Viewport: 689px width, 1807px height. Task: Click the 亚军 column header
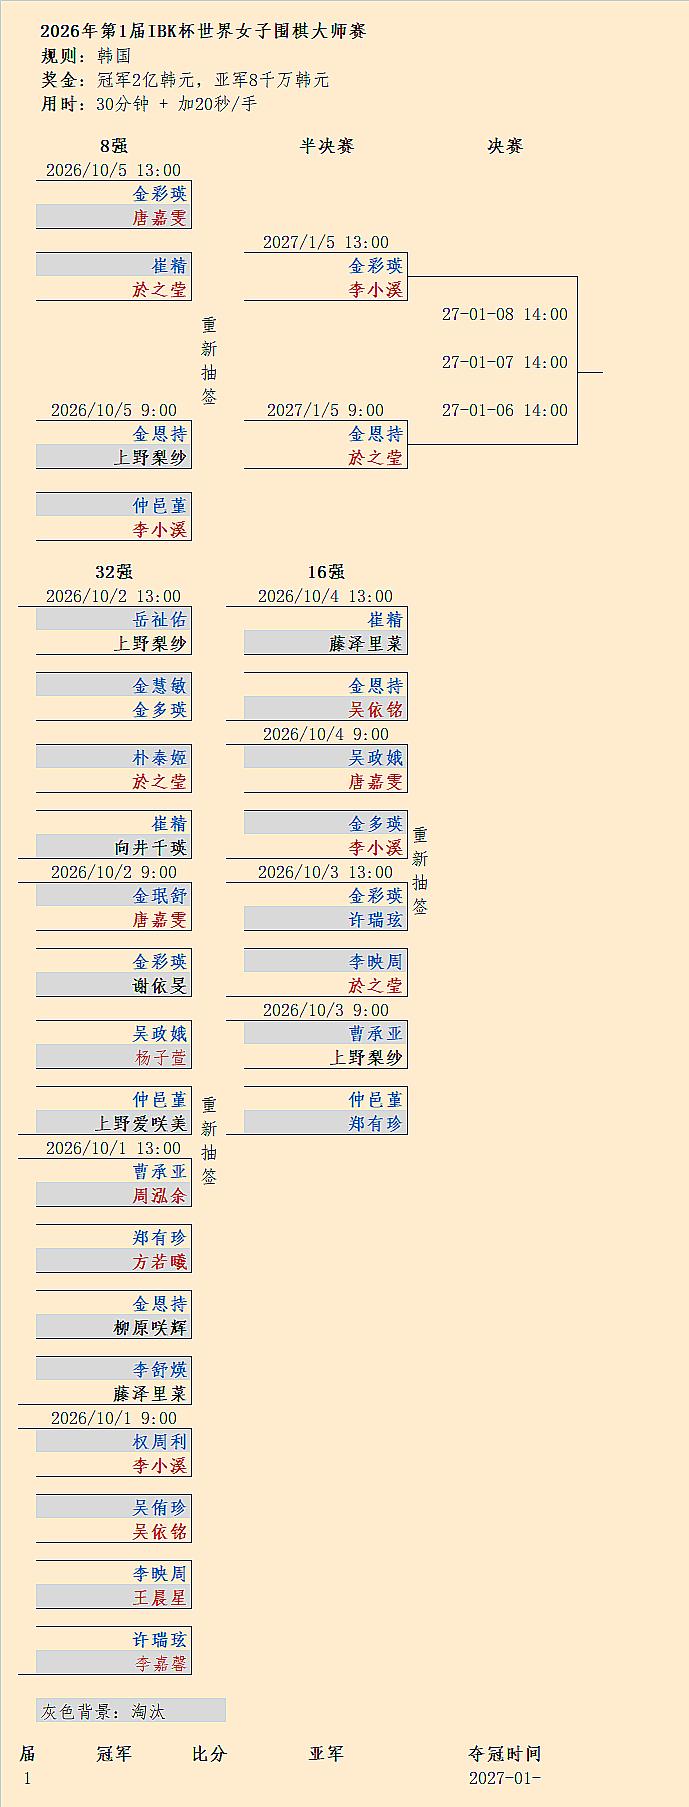326,1754
